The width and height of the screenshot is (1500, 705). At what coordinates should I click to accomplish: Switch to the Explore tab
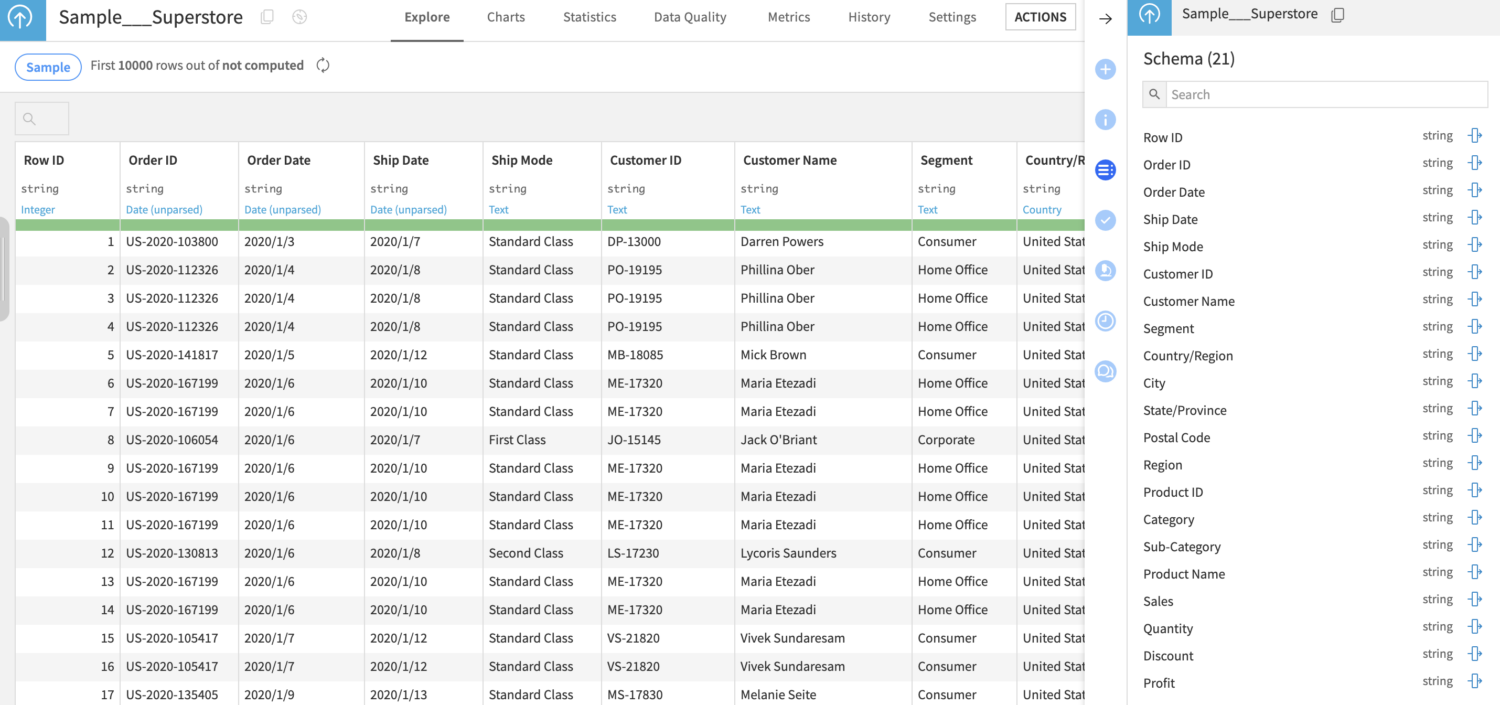[x=427, y=17]
